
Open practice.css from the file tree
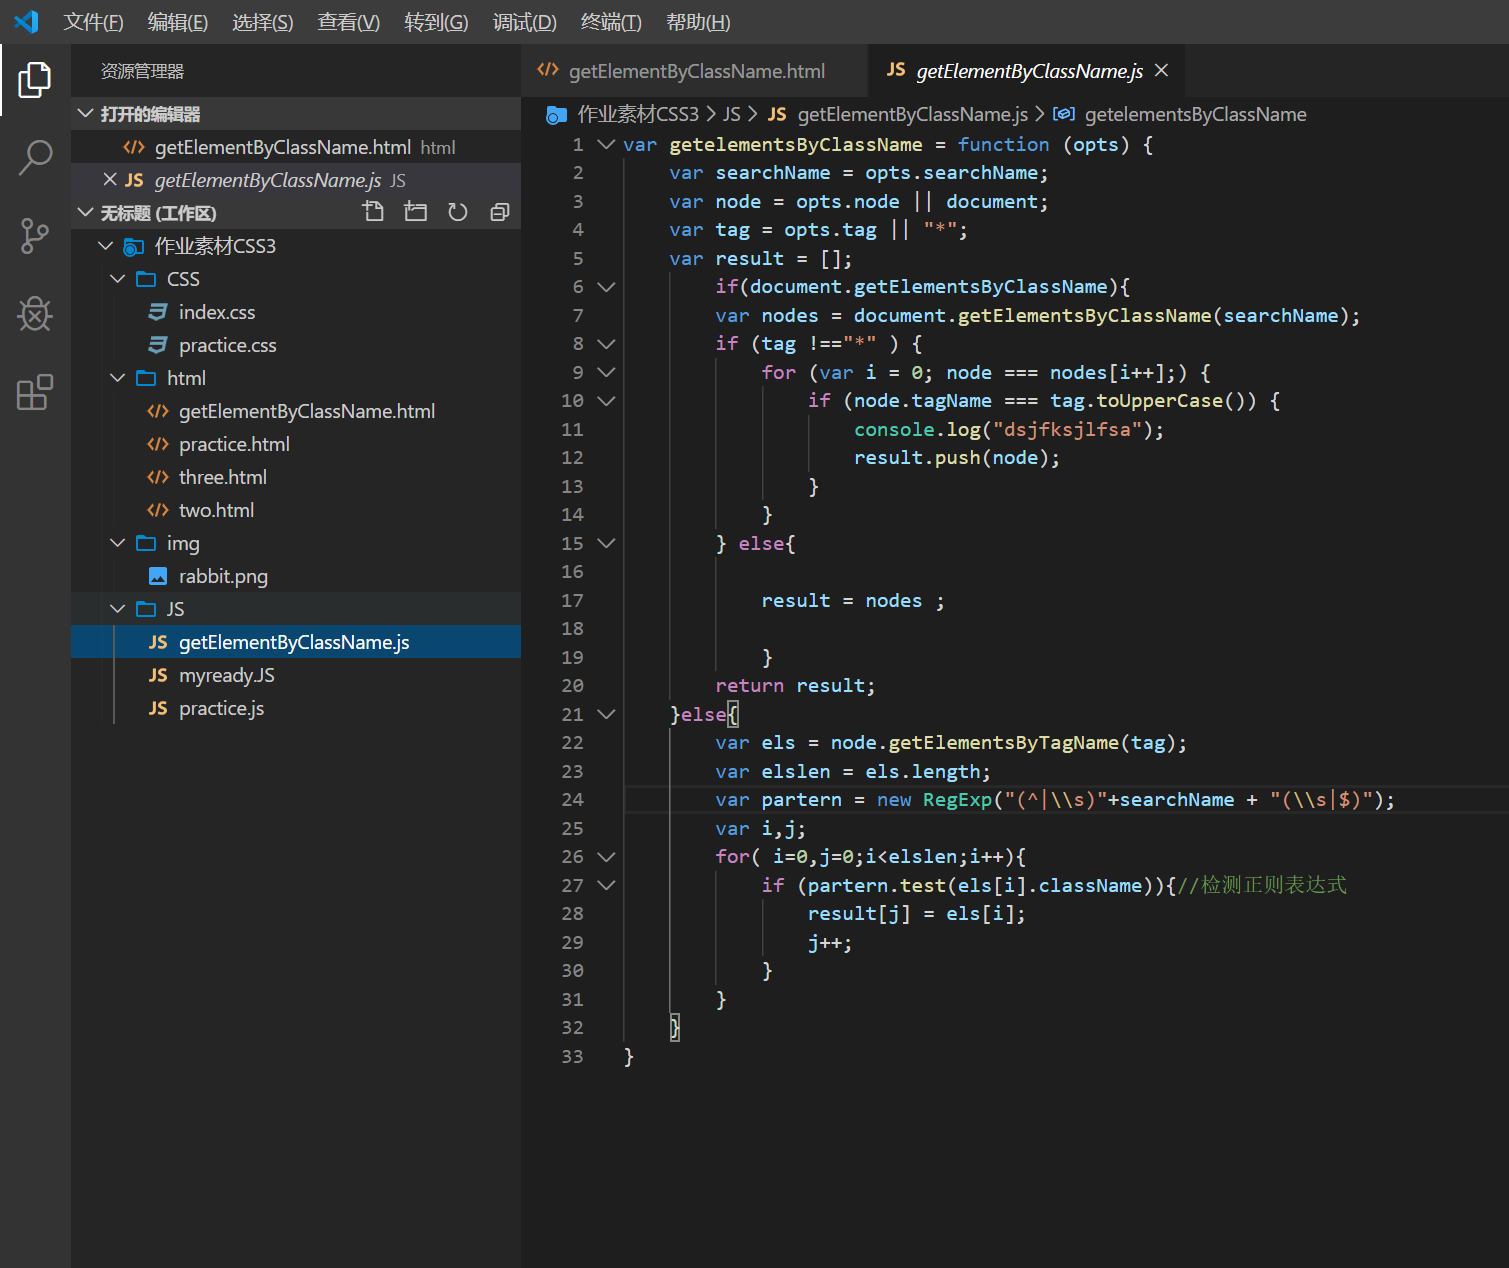(x=296, y=345)
